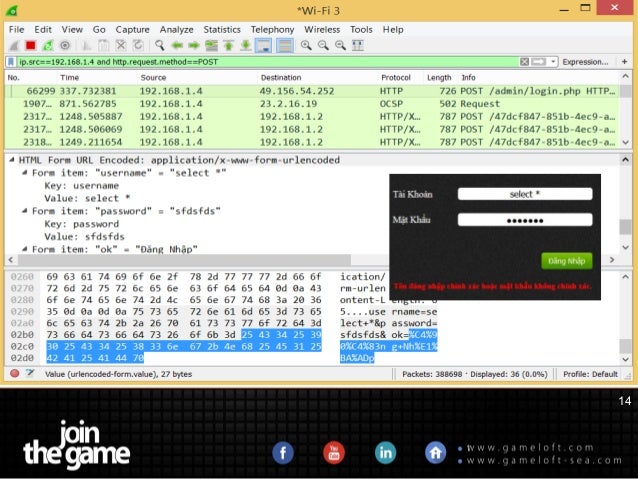Image resolution: width=638 pixels, height=479 pixels.
Task: Open the Capture menu
Action: point(132,29)
